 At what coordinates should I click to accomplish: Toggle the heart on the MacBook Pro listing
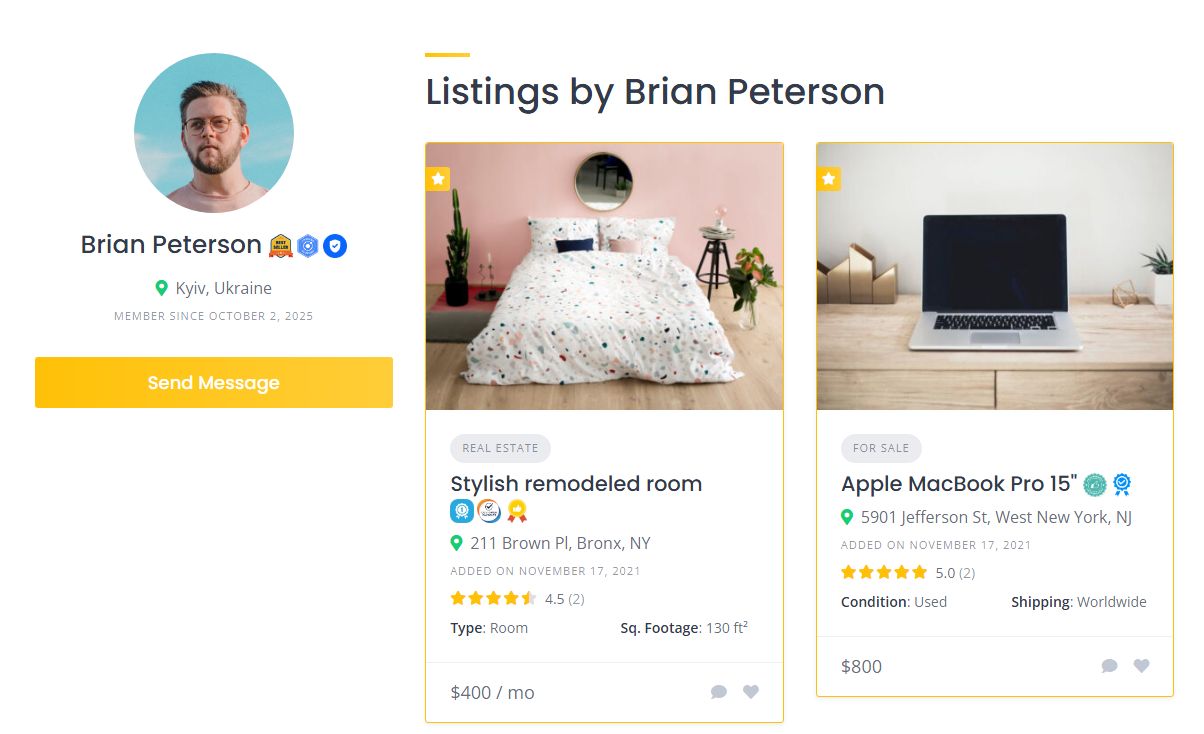point(1141,666)
